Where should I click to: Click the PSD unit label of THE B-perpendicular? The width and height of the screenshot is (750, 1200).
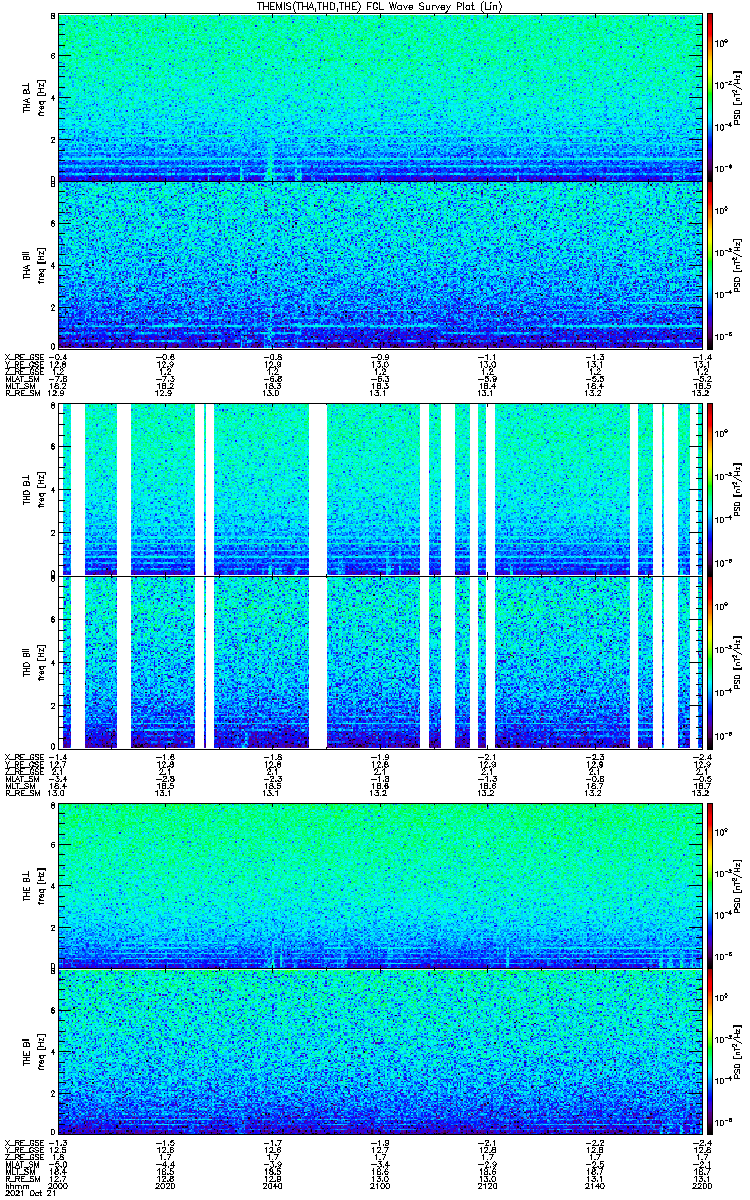(x=738, y=884)
